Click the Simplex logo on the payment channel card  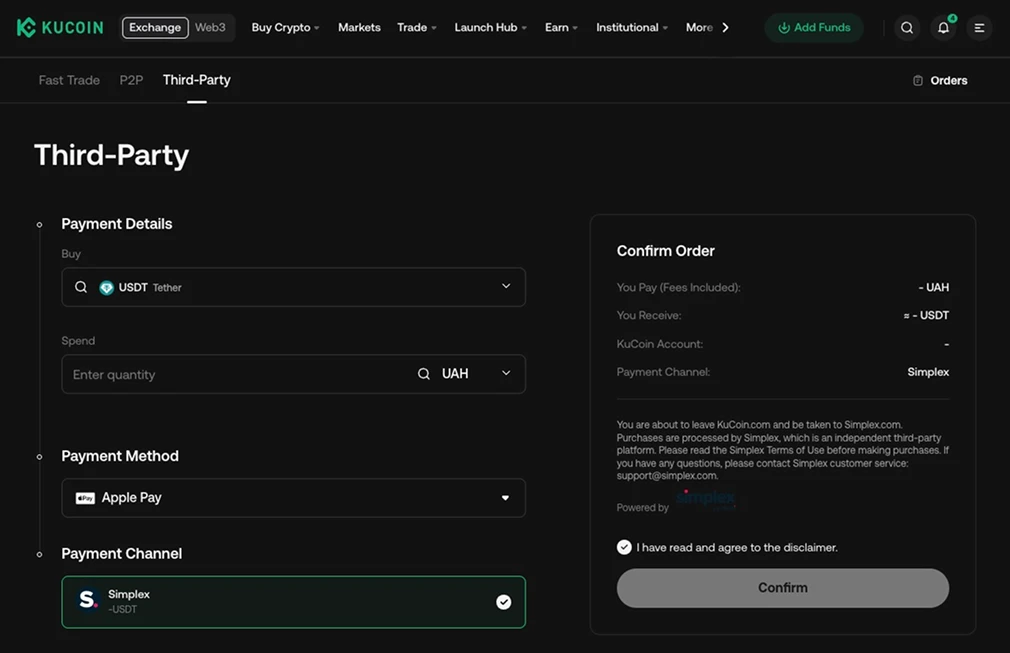88,600
